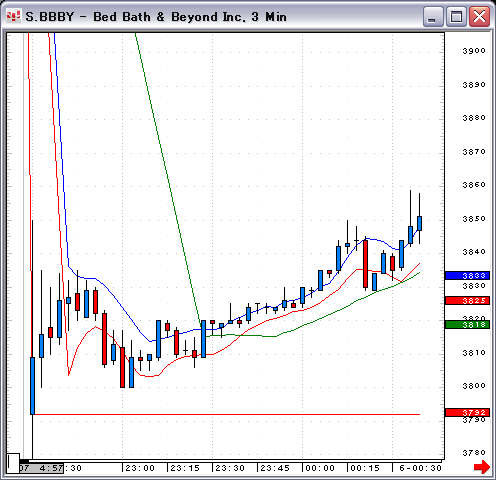
Task: Click the 23:30 time axis label
Action: 230,468
